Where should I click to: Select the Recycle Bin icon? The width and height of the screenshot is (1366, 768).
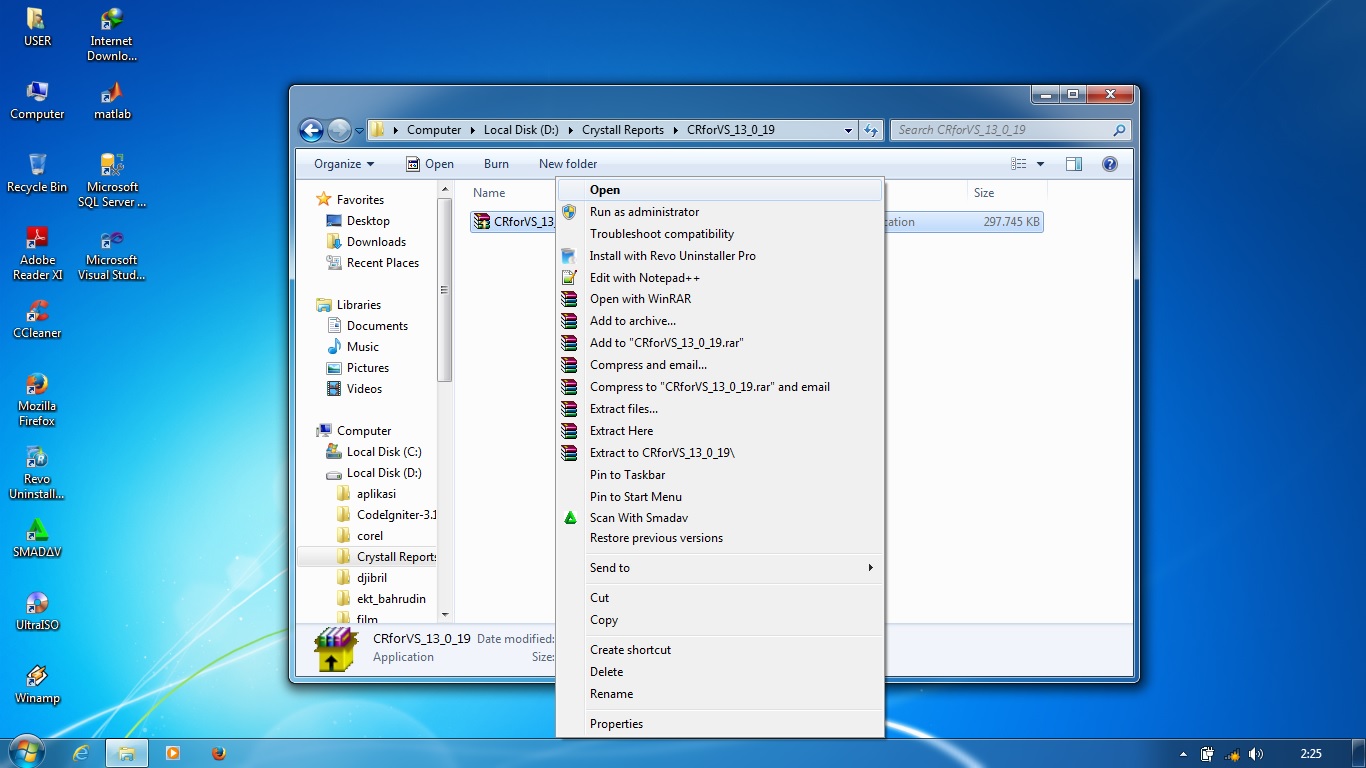[37, 173]
